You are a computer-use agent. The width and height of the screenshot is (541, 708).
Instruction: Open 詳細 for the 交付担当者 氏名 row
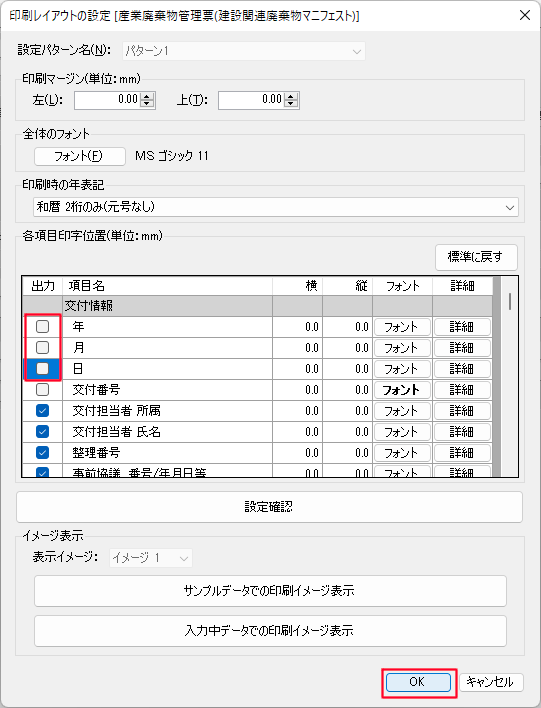[462, 432]
